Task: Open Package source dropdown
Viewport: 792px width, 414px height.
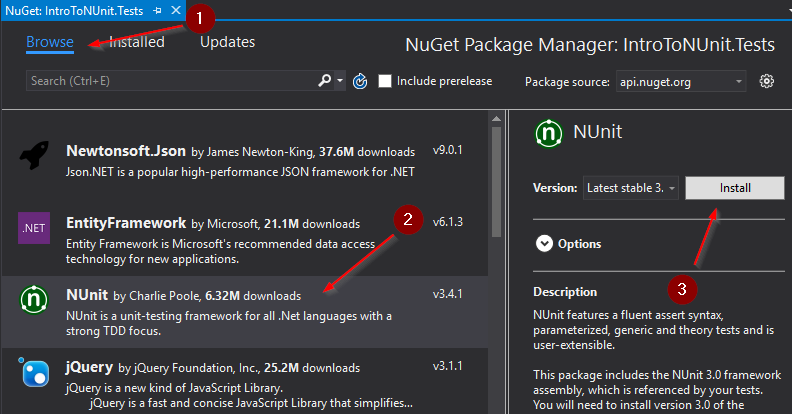Action: pos(681,81)
